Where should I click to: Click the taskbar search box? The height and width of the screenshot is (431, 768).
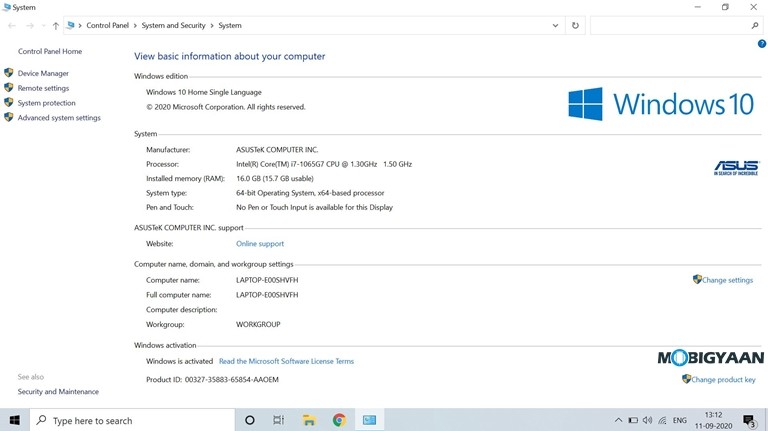click(x=133, y=420)
